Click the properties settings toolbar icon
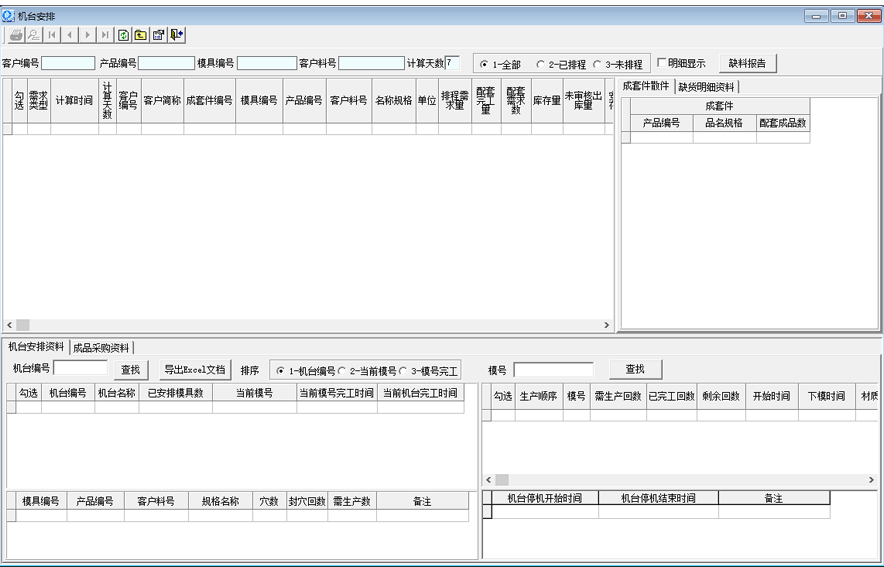Screen dimensions: 884x567 [x=159, y=35]
